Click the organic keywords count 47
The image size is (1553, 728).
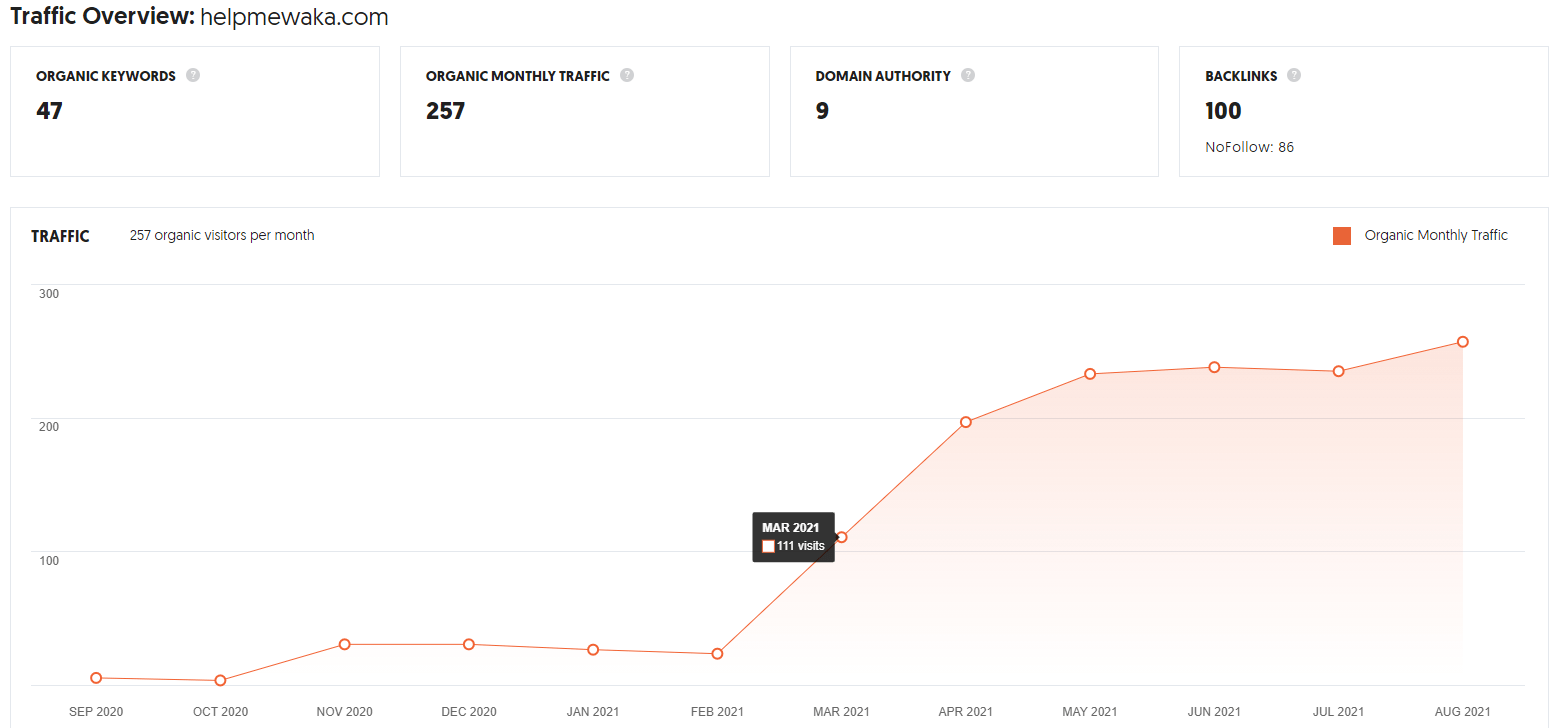[x=49, y=111]
